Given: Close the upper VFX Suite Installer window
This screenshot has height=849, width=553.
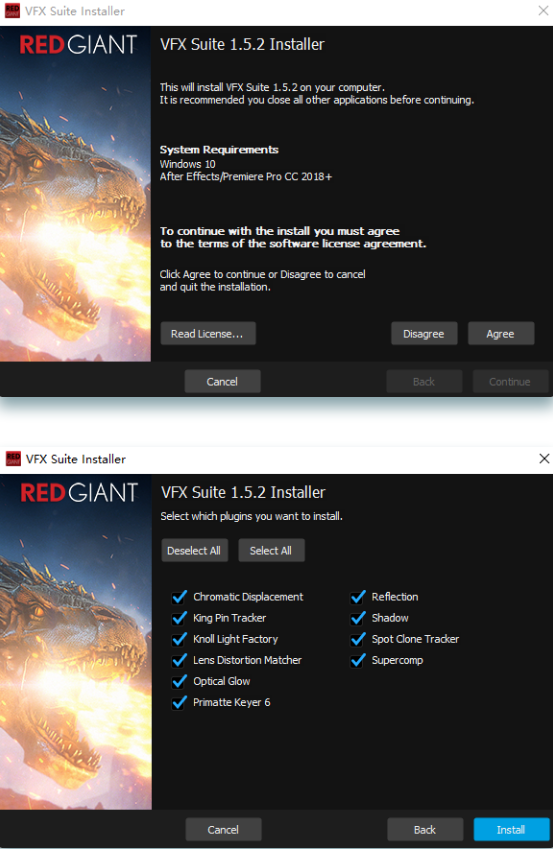Looking at the screenshot, I should click(543, 10).
